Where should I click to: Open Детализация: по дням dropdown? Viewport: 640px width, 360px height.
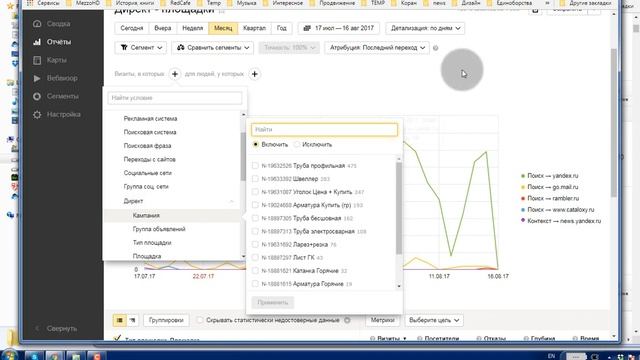(425, 28)
